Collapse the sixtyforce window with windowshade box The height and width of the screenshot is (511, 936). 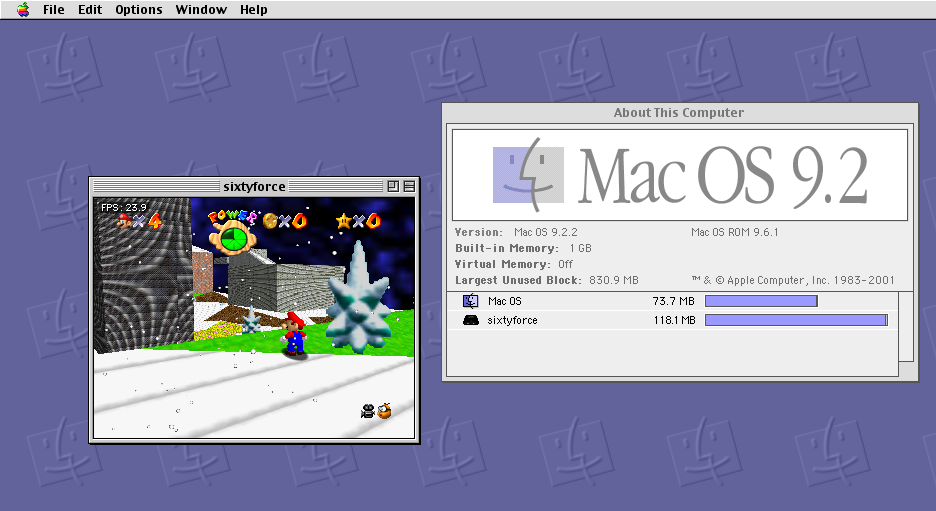409,186
